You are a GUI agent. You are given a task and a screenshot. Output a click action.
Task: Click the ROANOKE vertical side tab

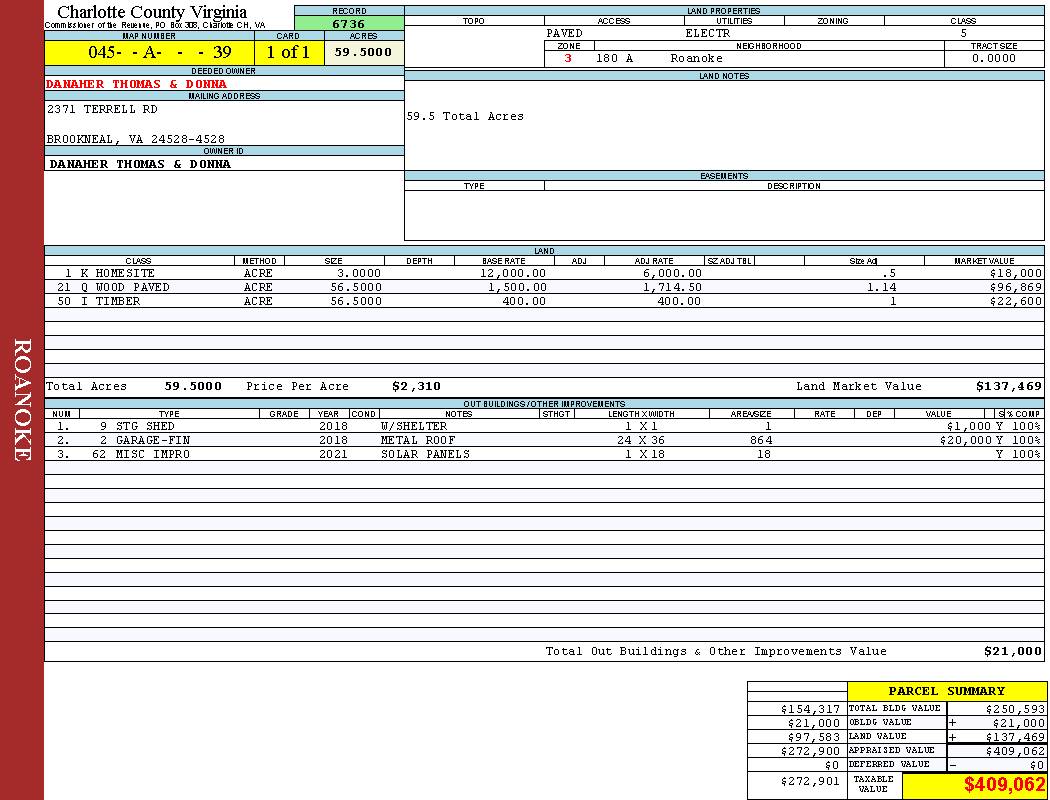click(22, 400)
